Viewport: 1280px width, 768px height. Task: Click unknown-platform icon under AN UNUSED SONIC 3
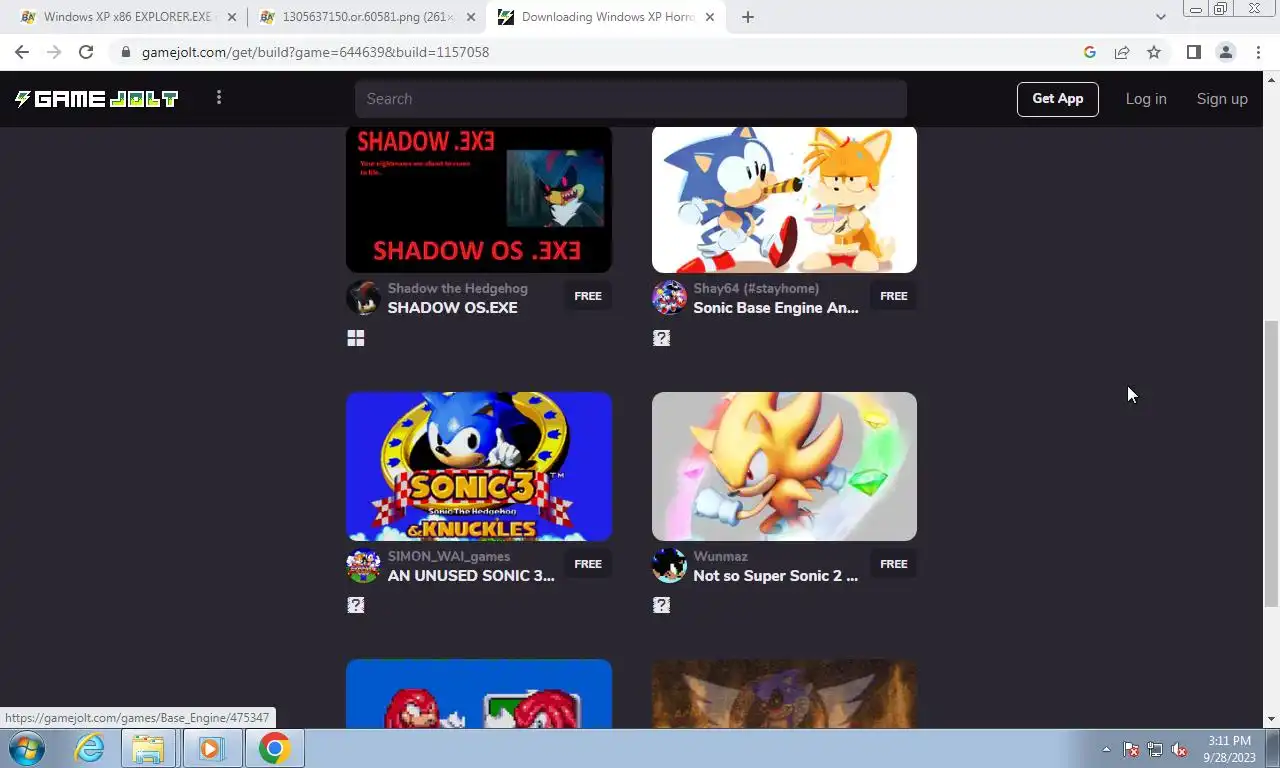tap(356, 605)
